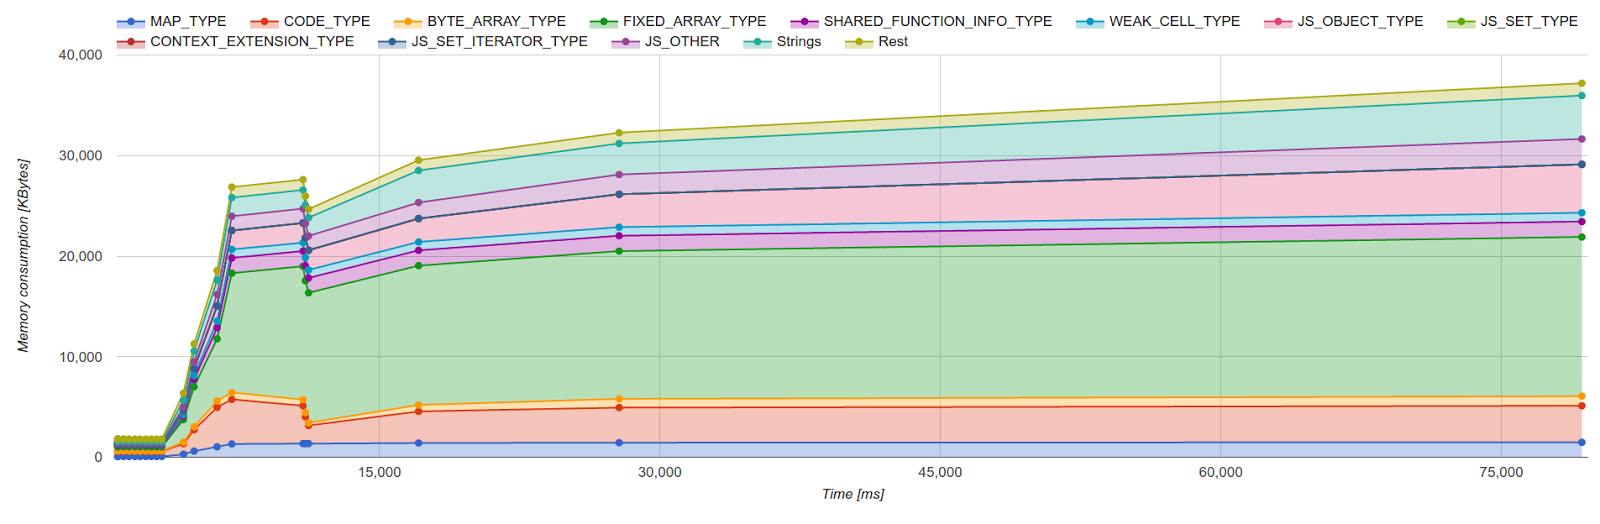
Task: Select the JS_SET_ITERATOR_TYPE legend entry
Action: pos(499,41)
